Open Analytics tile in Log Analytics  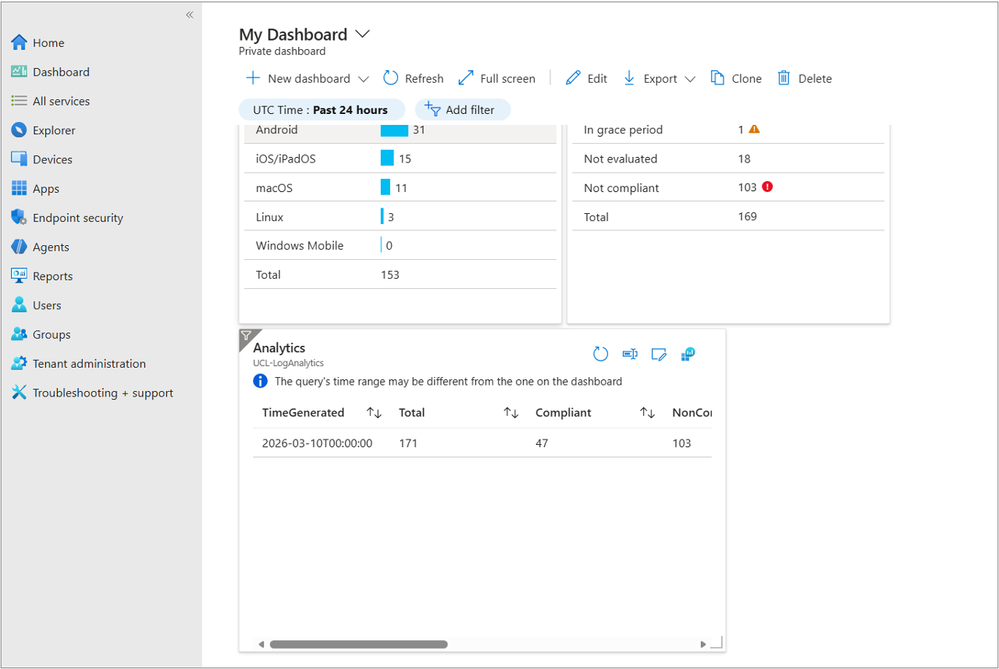pyautogui.click(x=688, y=354)
